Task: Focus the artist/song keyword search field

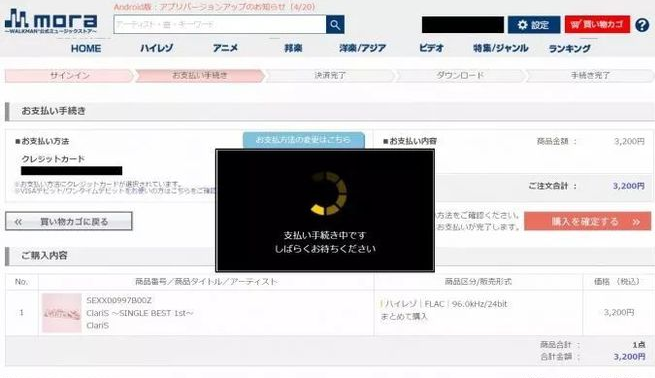Action: coord(220,25)
